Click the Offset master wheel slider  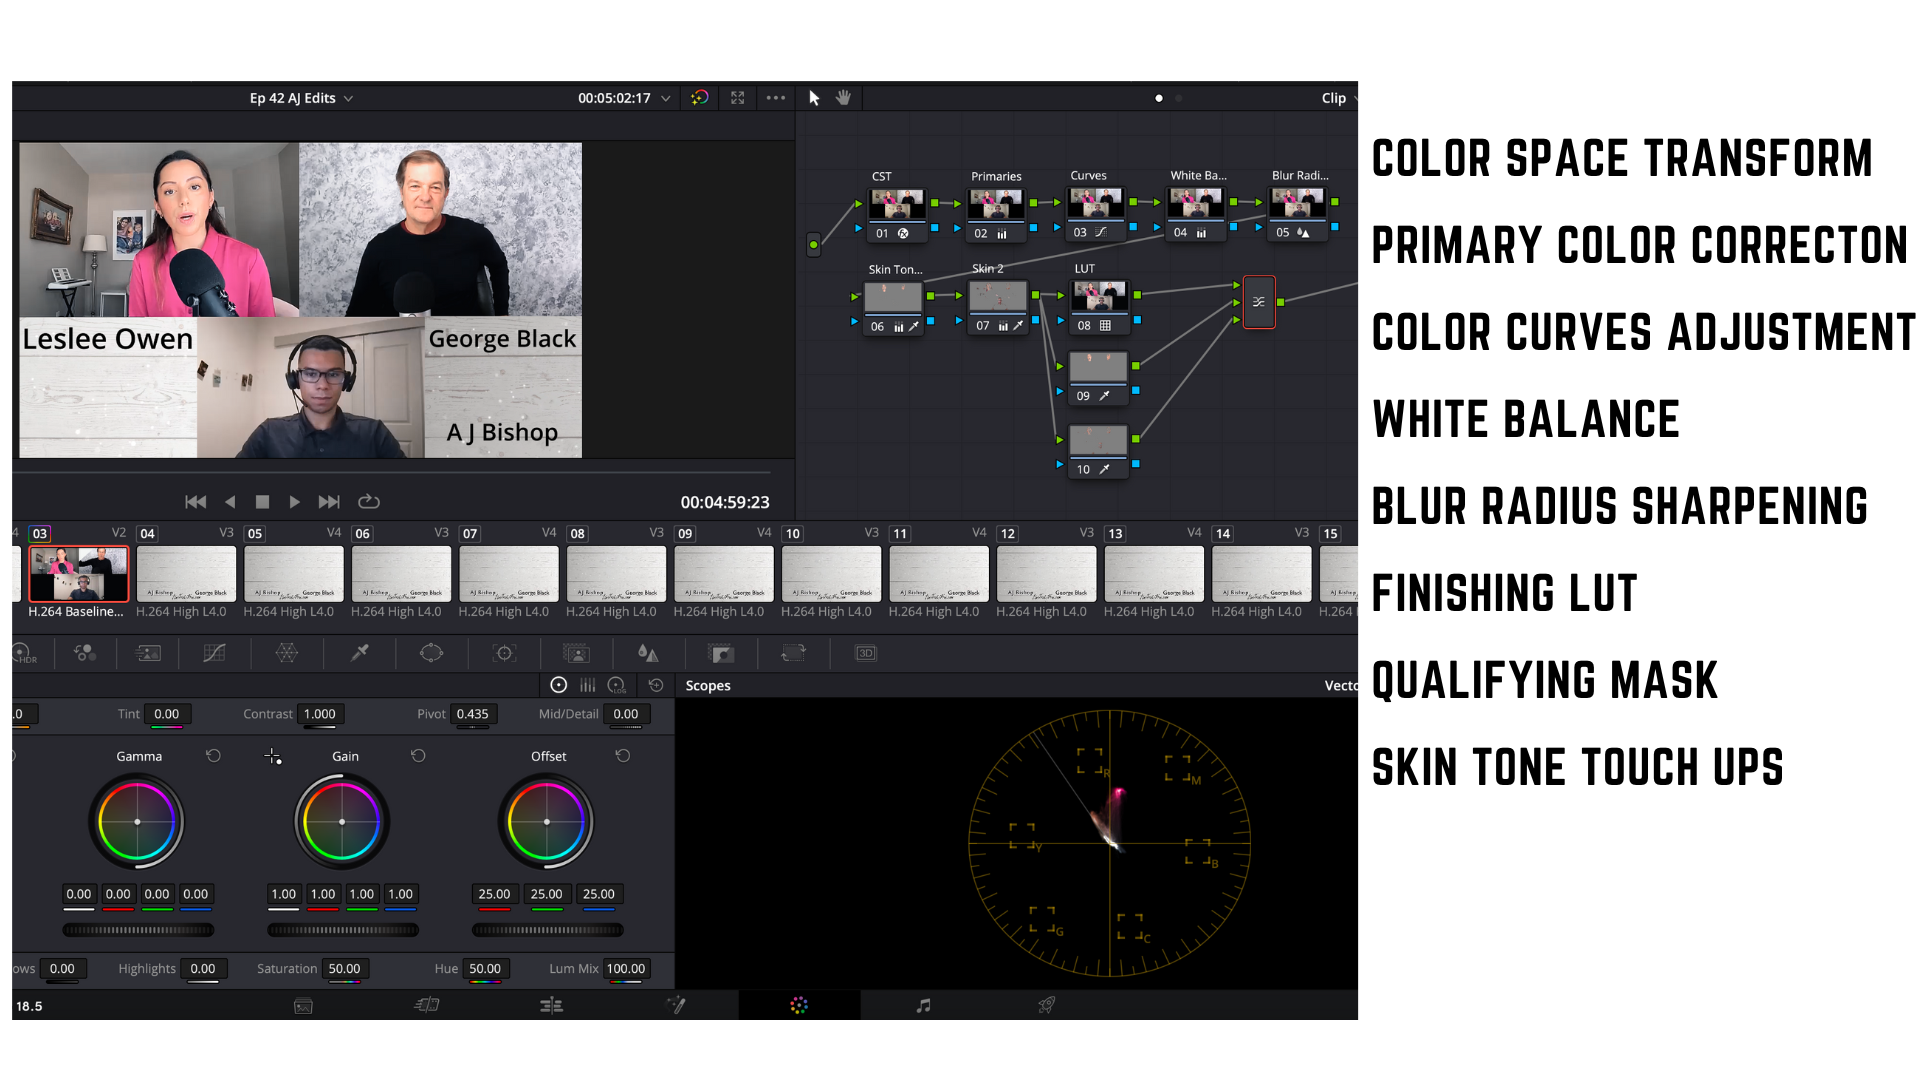547,930
